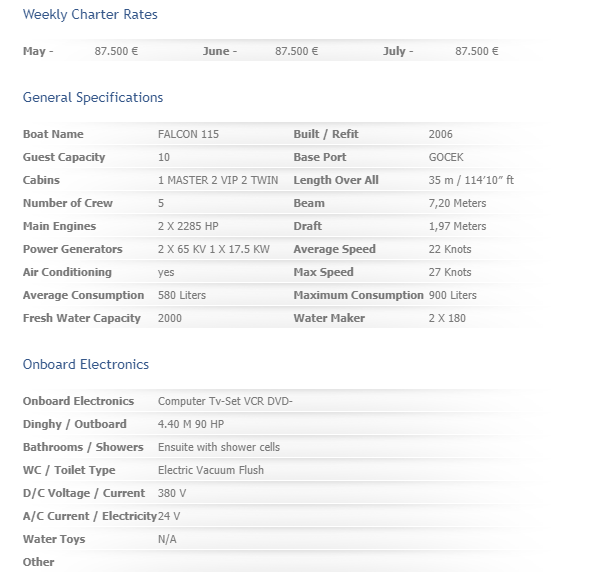This screenshot has height=575, width=607.
Task: Click the 'Bathrooms / Showers' label
Action: click(x=83, y=447)
